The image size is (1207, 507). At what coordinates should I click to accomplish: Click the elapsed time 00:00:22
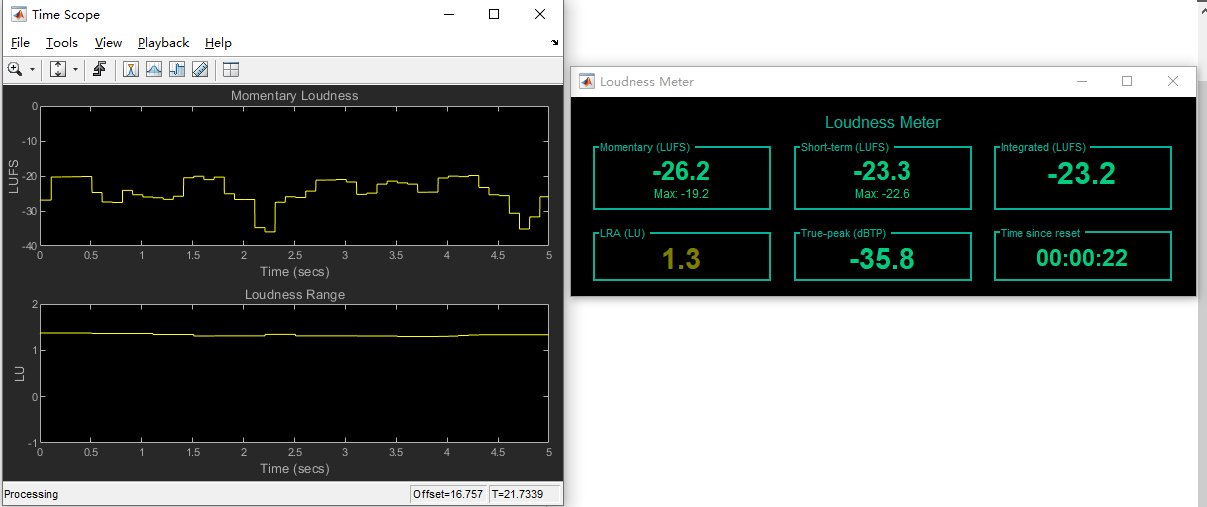click(1082, 259)
